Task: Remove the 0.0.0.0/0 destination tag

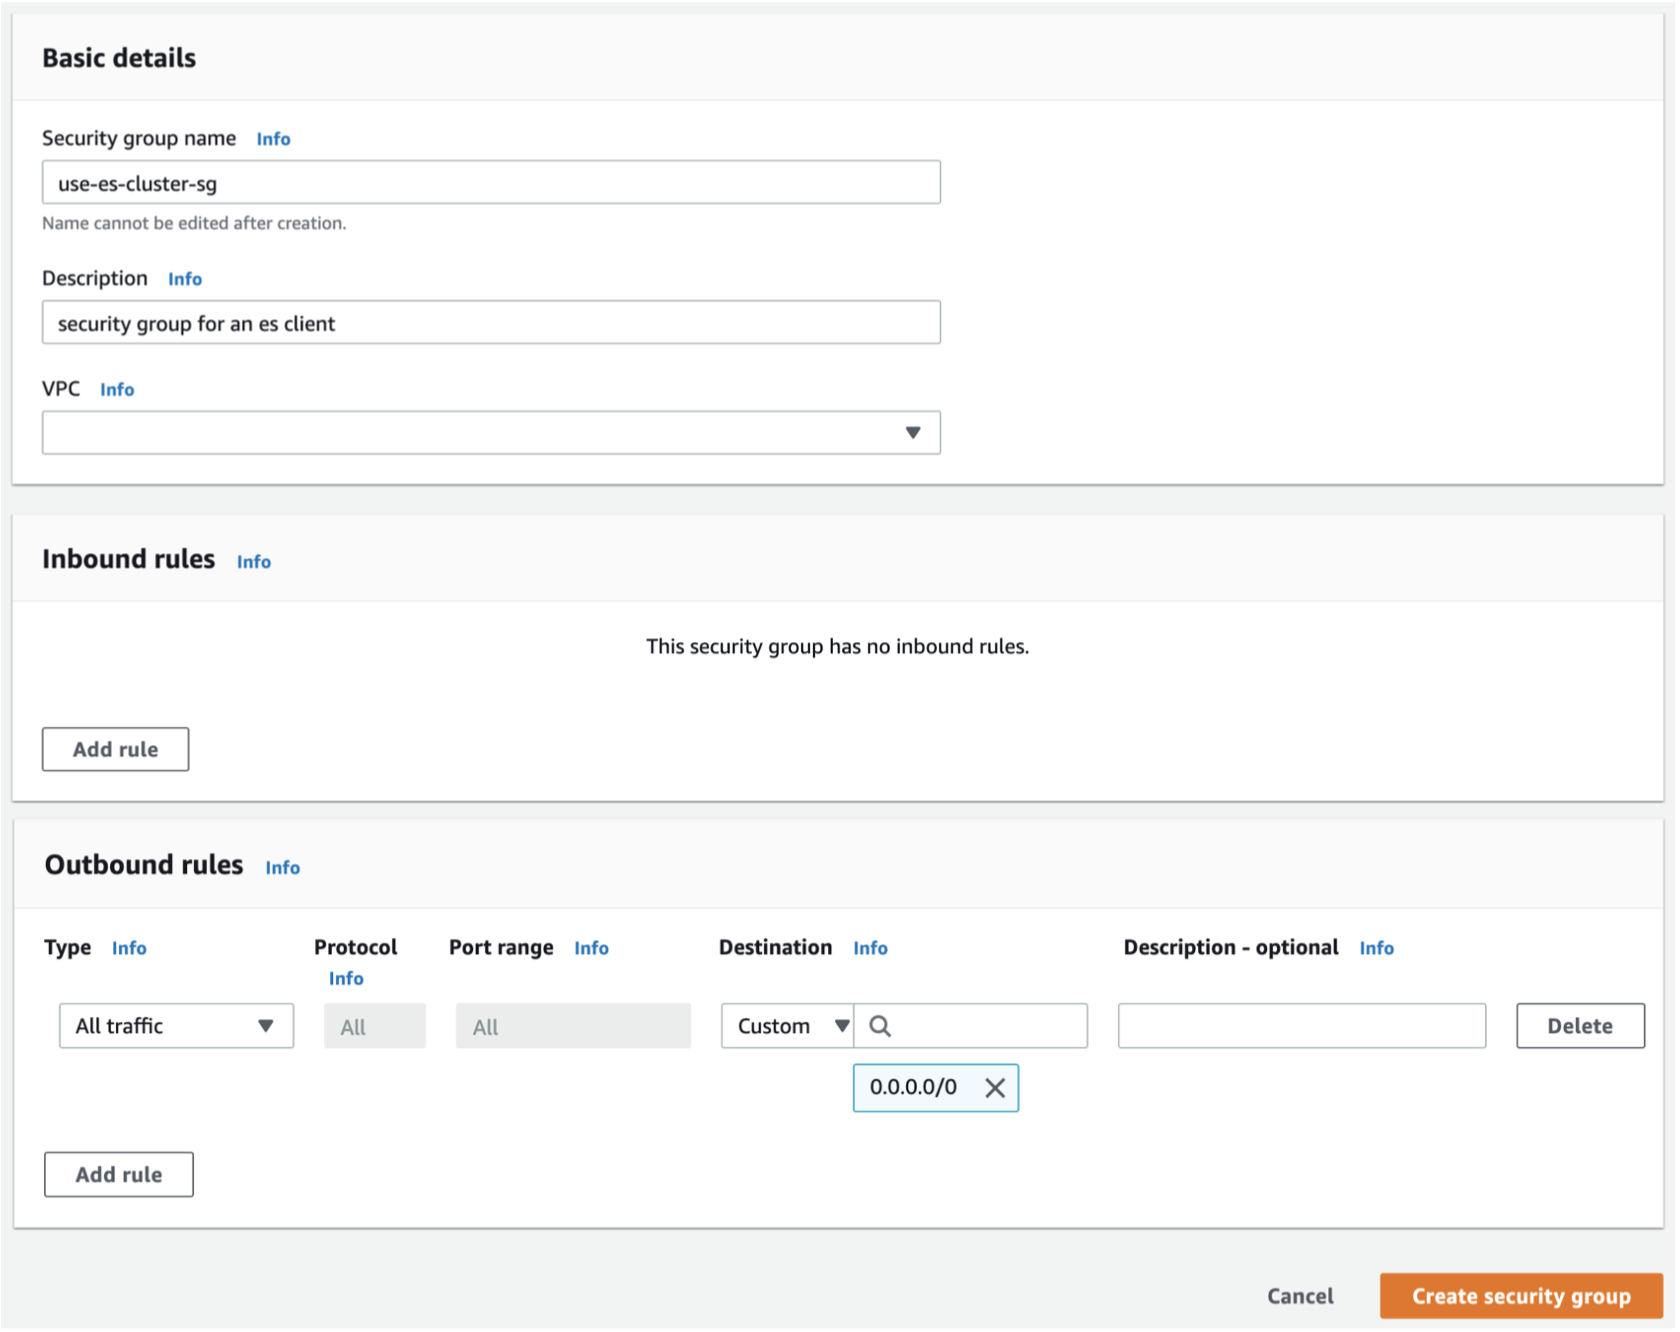Action: coord(995,1089)
